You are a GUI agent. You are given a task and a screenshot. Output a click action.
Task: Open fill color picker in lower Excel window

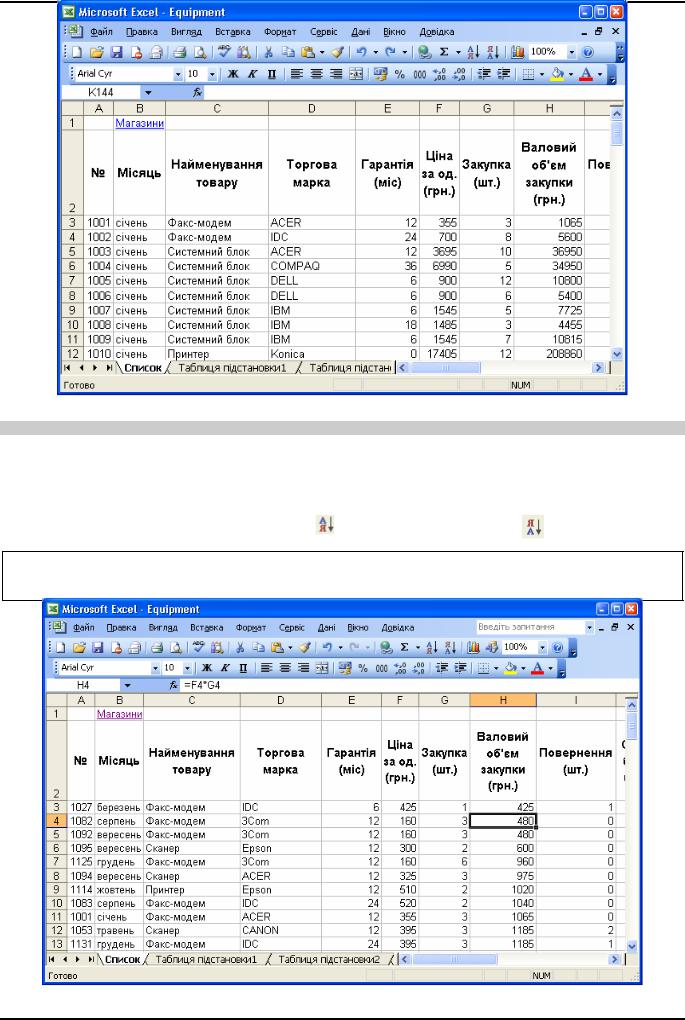pyautogui.click(x=522, y=667)
